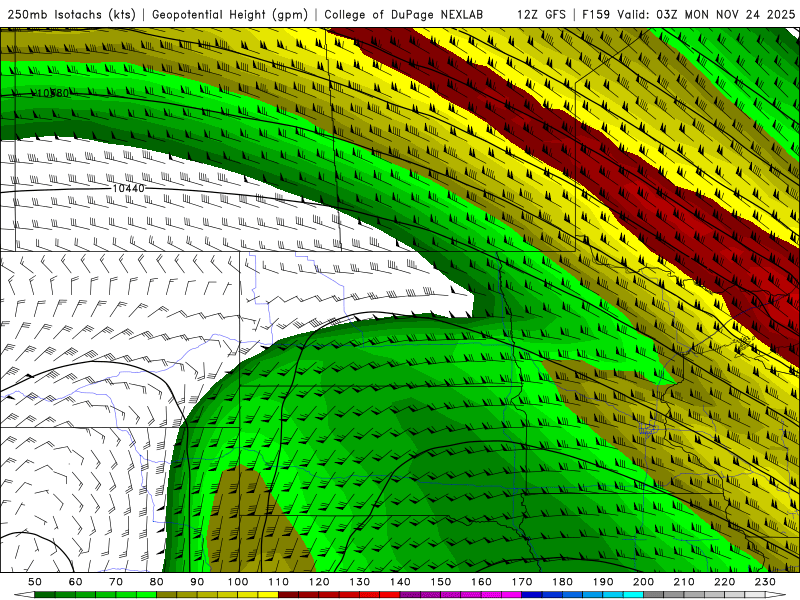Click the 180 knot legend value

[562, 582]
